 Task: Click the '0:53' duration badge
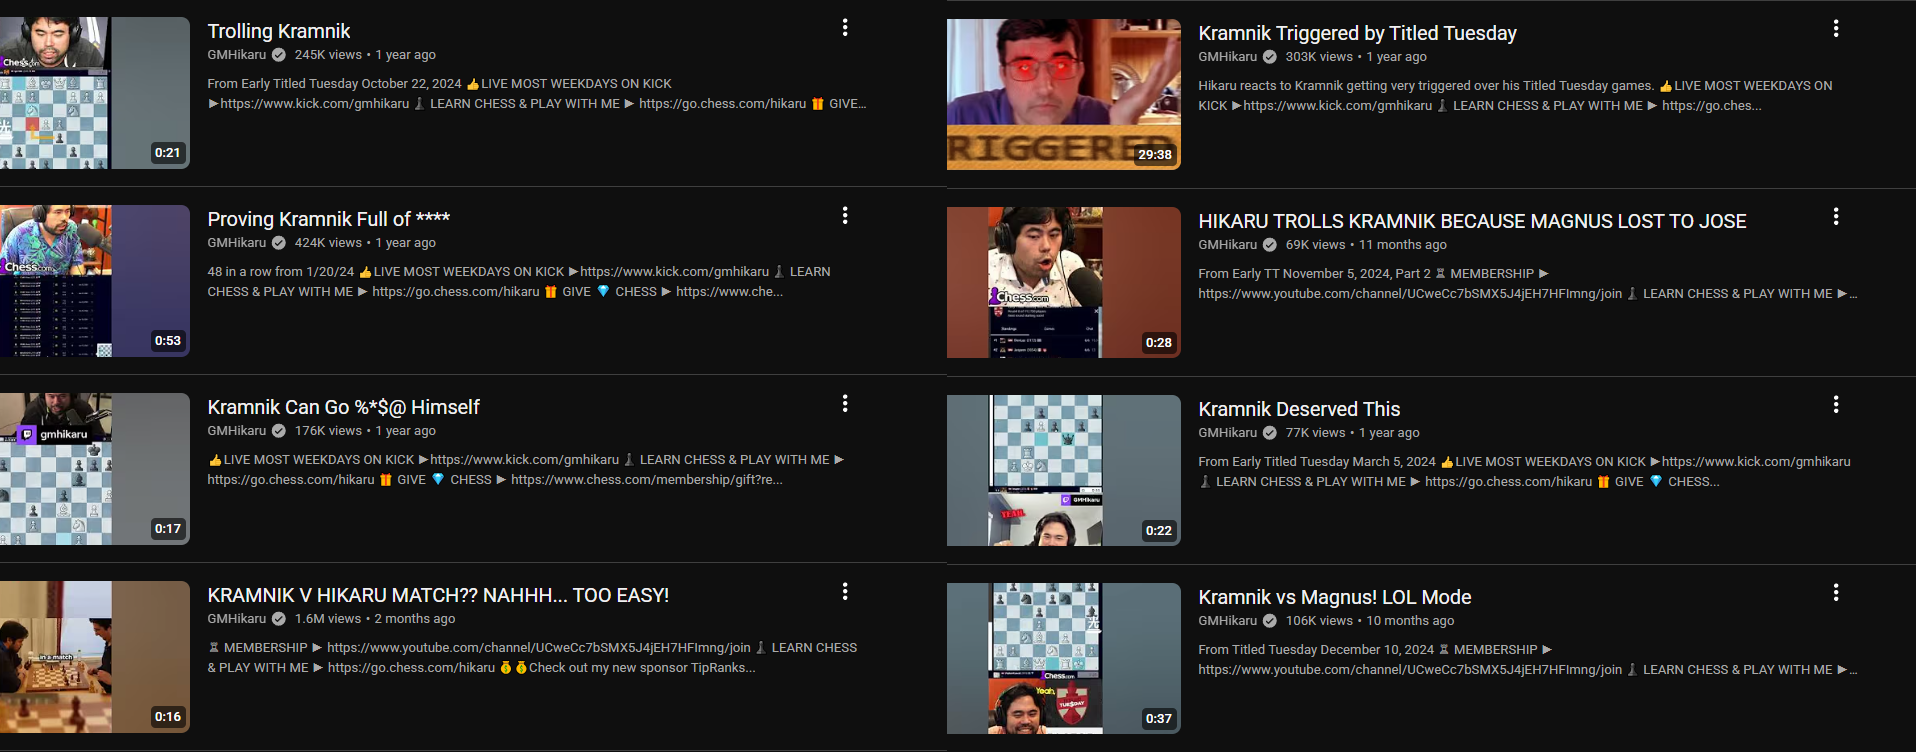coord(167,341)
